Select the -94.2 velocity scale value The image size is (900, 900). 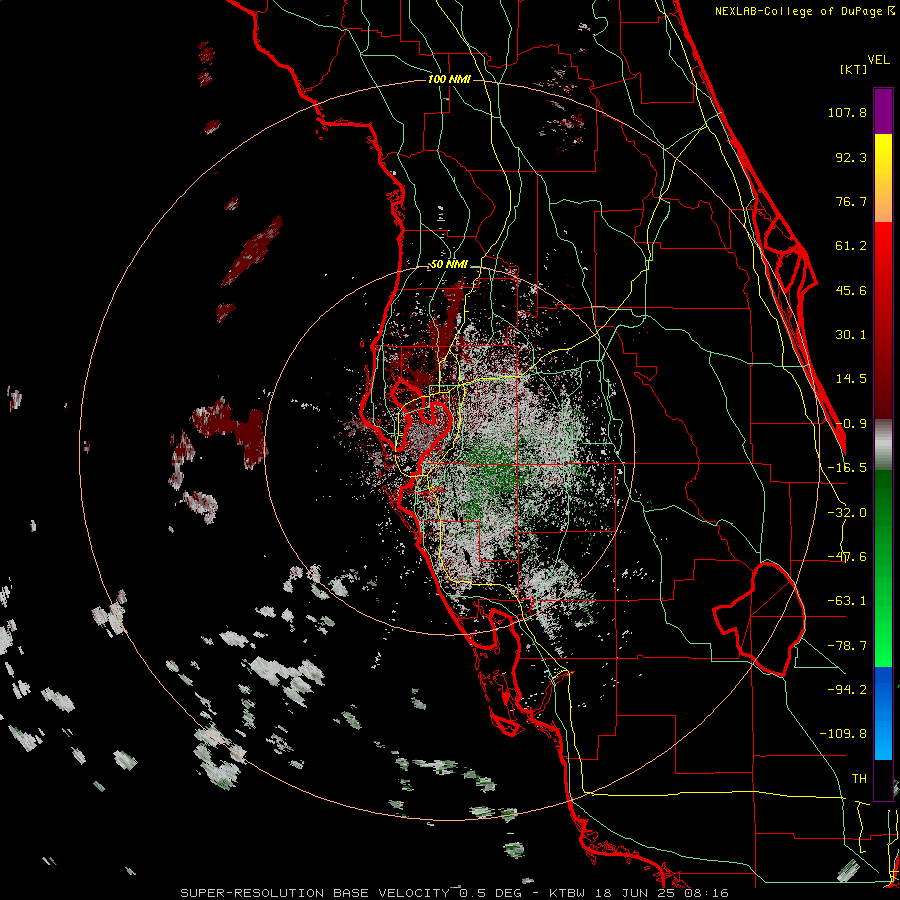coord(847,689)
